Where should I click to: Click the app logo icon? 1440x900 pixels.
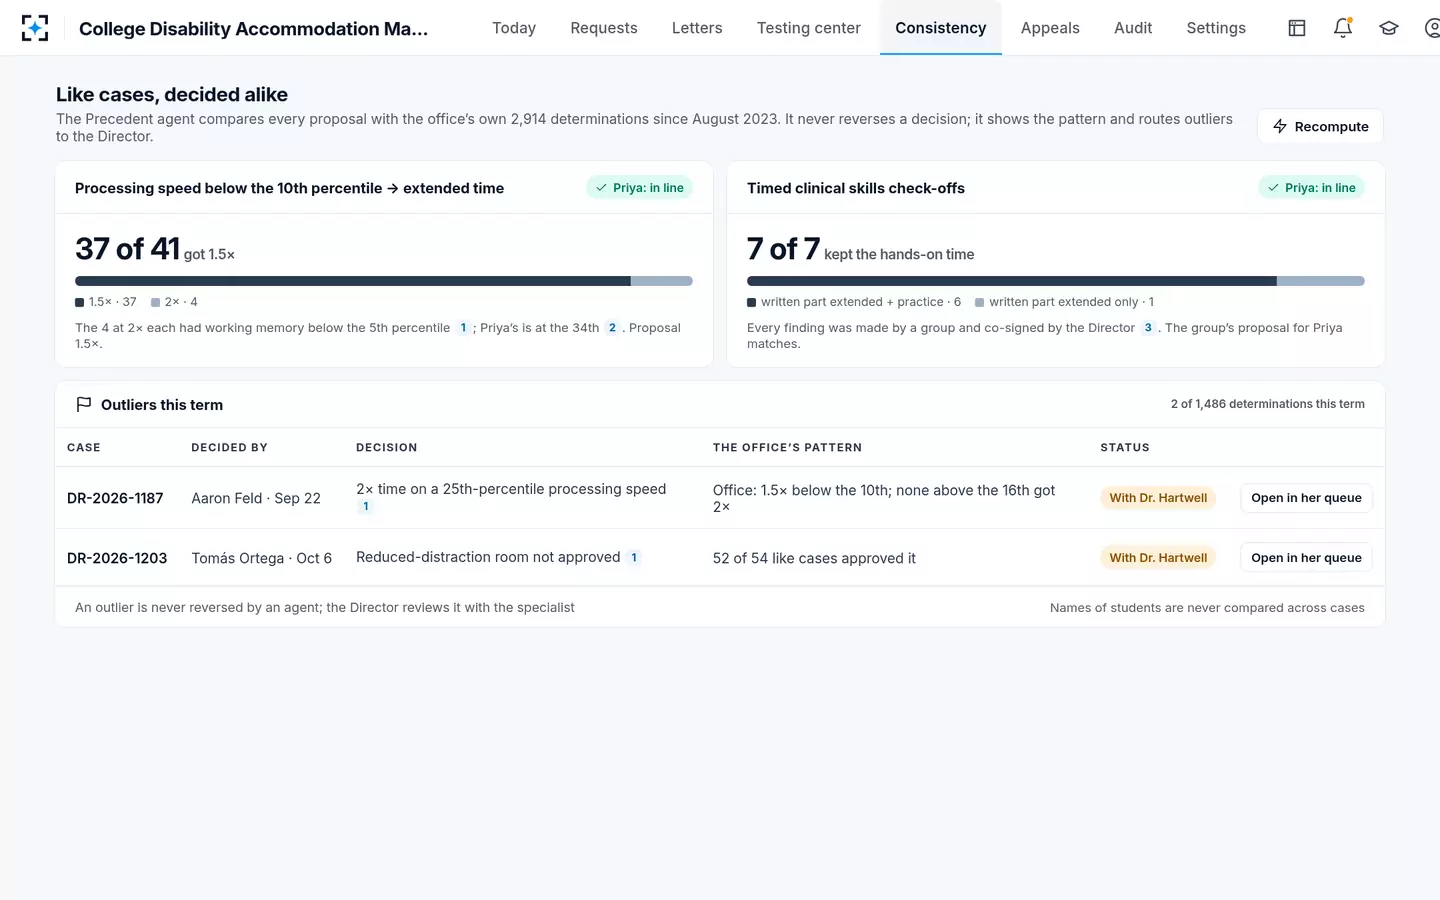click(x=35, y=28)
